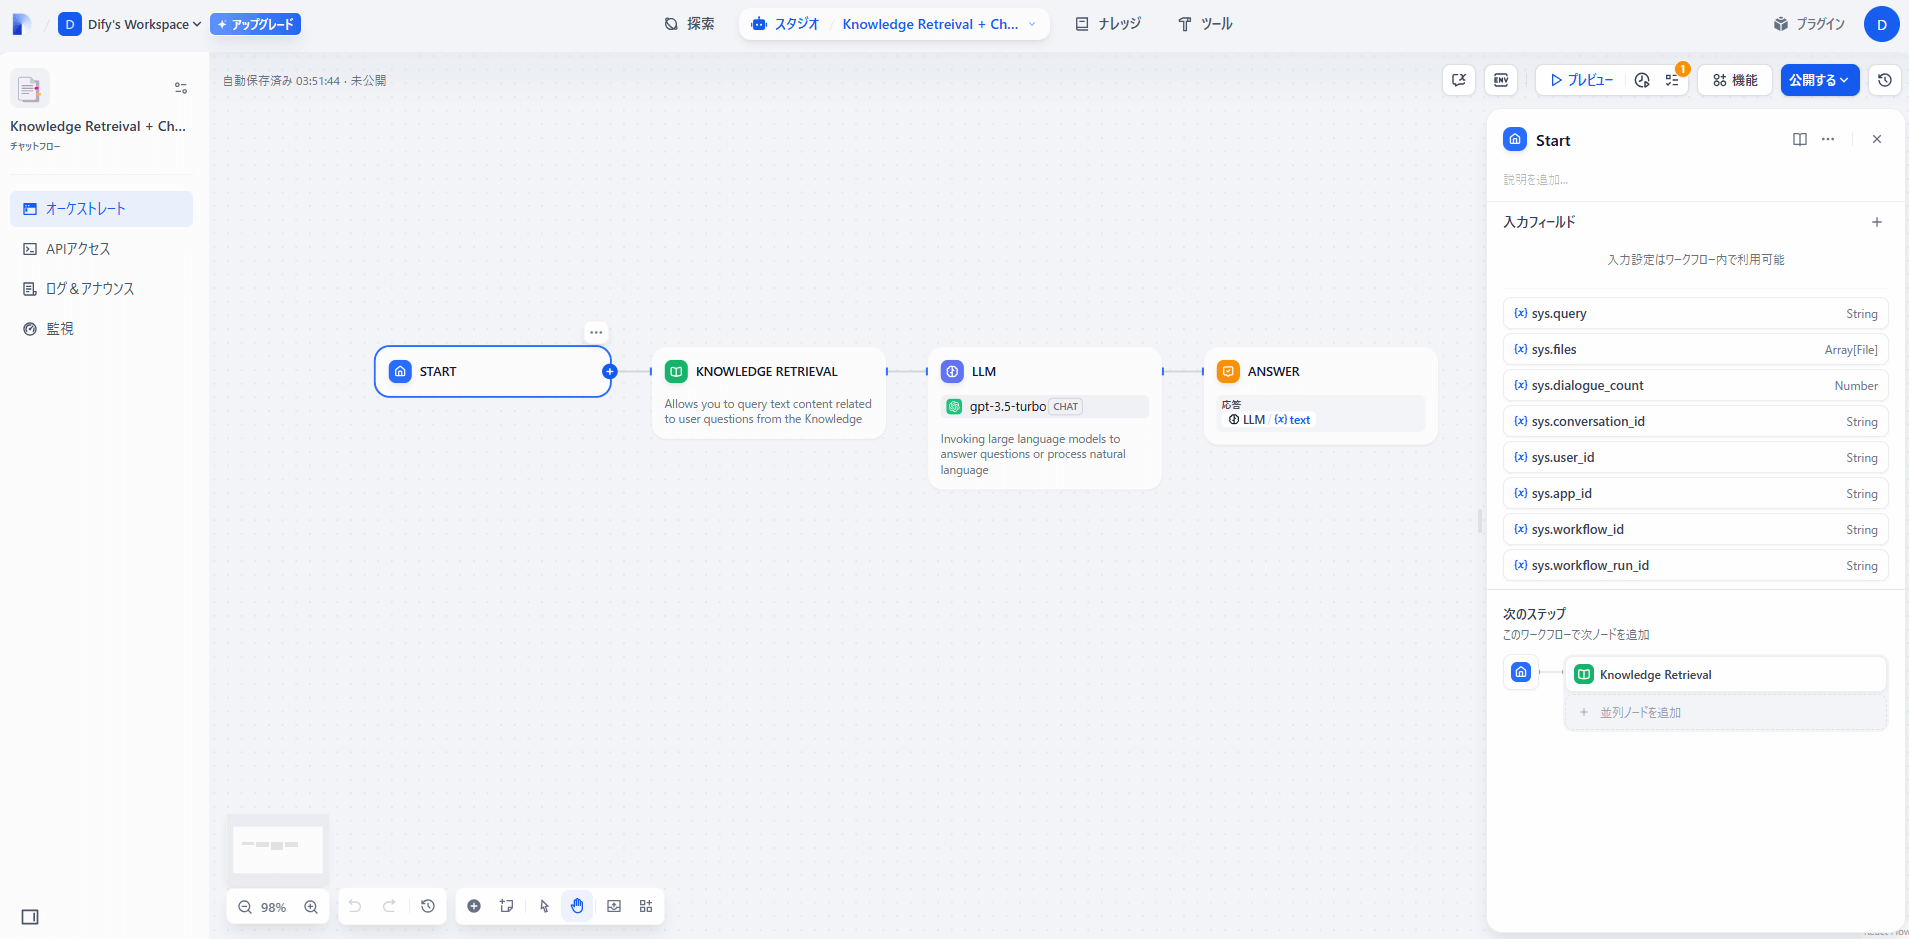Click the アップグレード upgrade button
1909x939 pixels.
tap(255, 24)
